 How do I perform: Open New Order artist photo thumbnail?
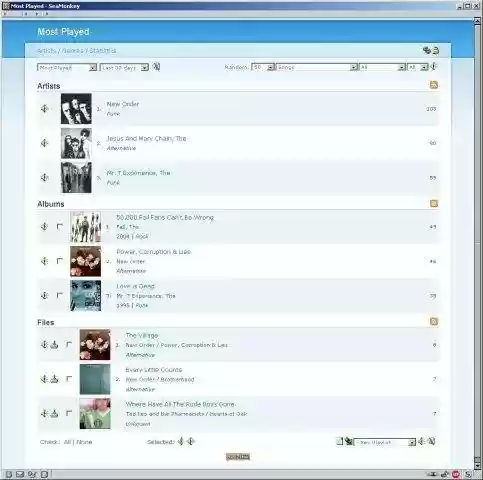[x=76, y=109]
